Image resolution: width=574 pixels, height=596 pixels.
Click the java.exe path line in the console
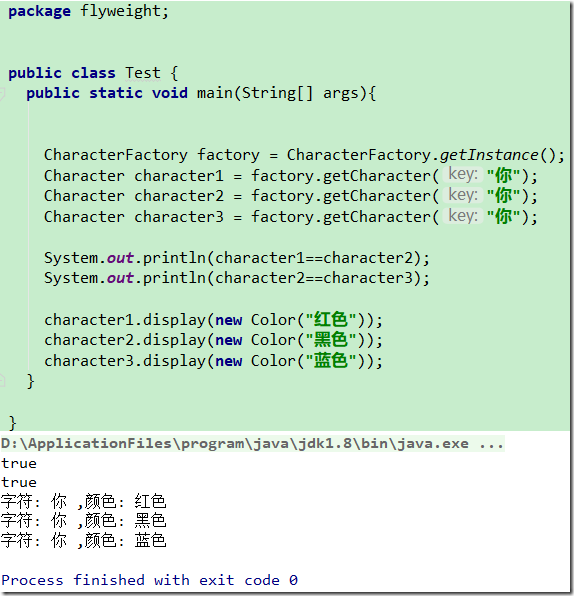tap(253, 444)
